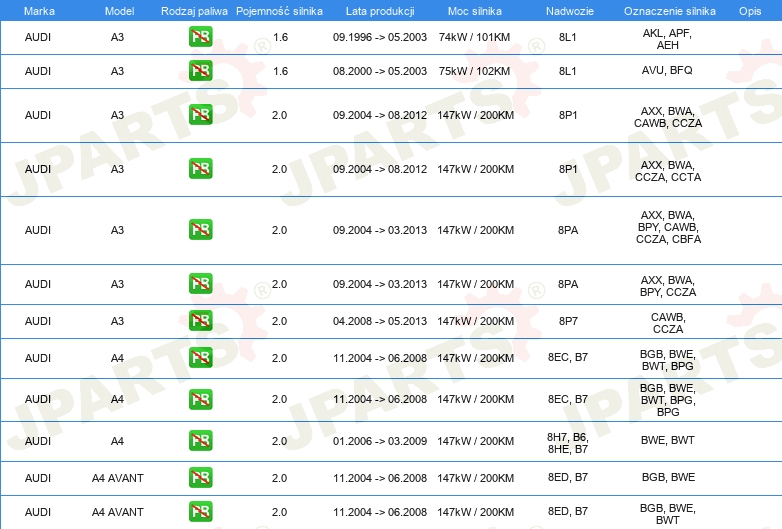Click fuel icon in the row with BPG listed twice
The width and height of the screenshot is (782, 529).
(x=200, y=399)
